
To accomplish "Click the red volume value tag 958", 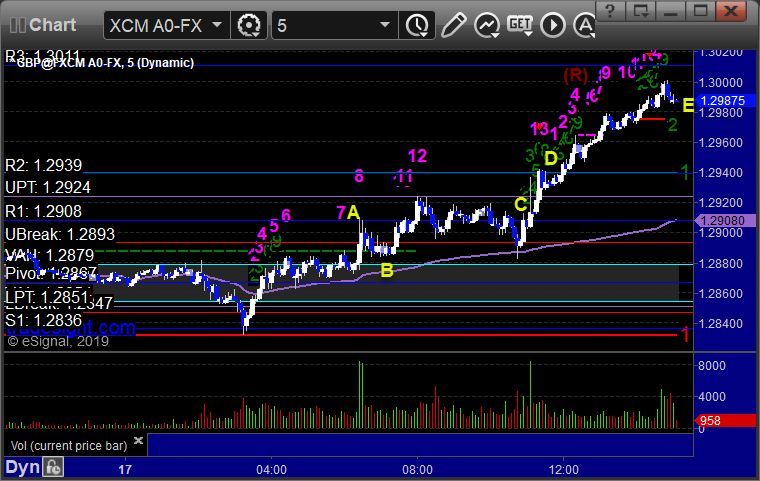I will click(x=724, y=420).
